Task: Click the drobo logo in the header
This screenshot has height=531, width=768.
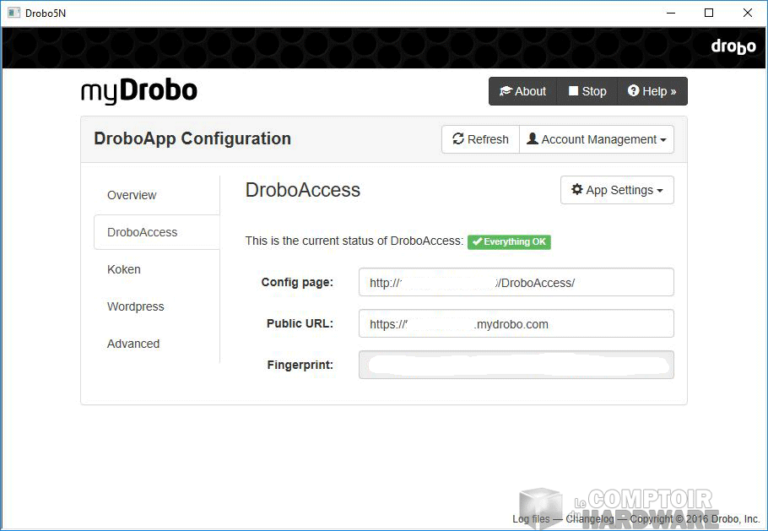Action: coord(733,46)
